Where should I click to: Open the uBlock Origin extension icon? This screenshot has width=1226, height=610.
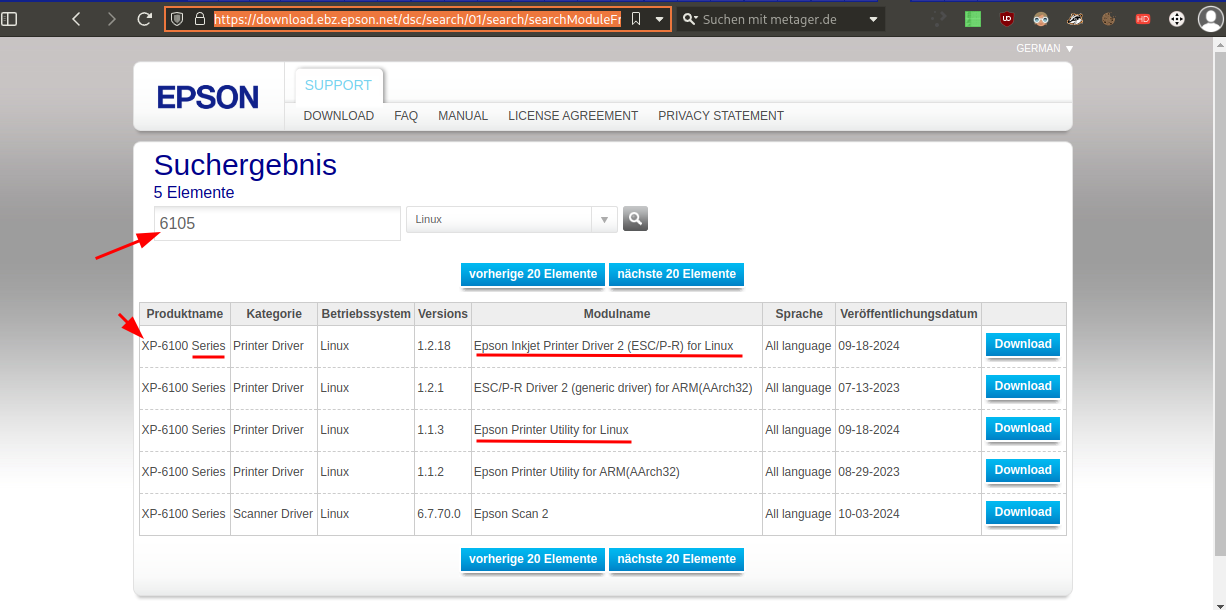(x=1007, y=19)
